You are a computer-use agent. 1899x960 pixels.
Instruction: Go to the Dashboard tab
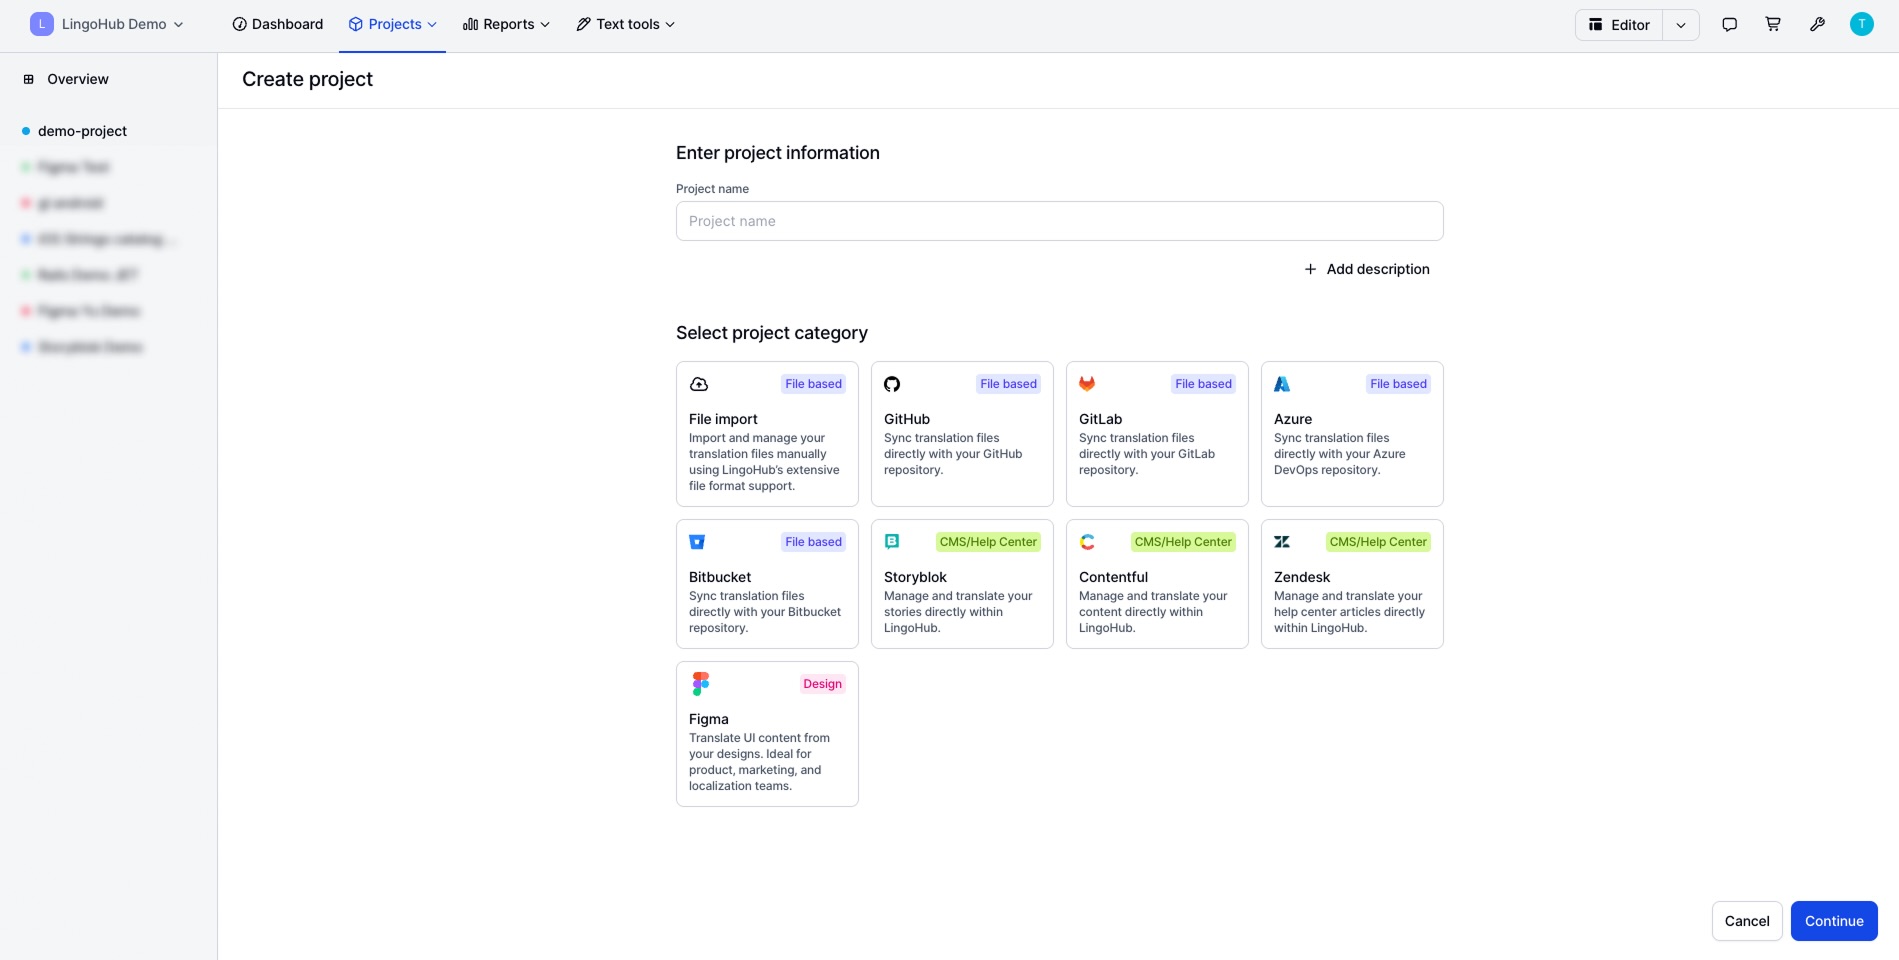point(278,25)
